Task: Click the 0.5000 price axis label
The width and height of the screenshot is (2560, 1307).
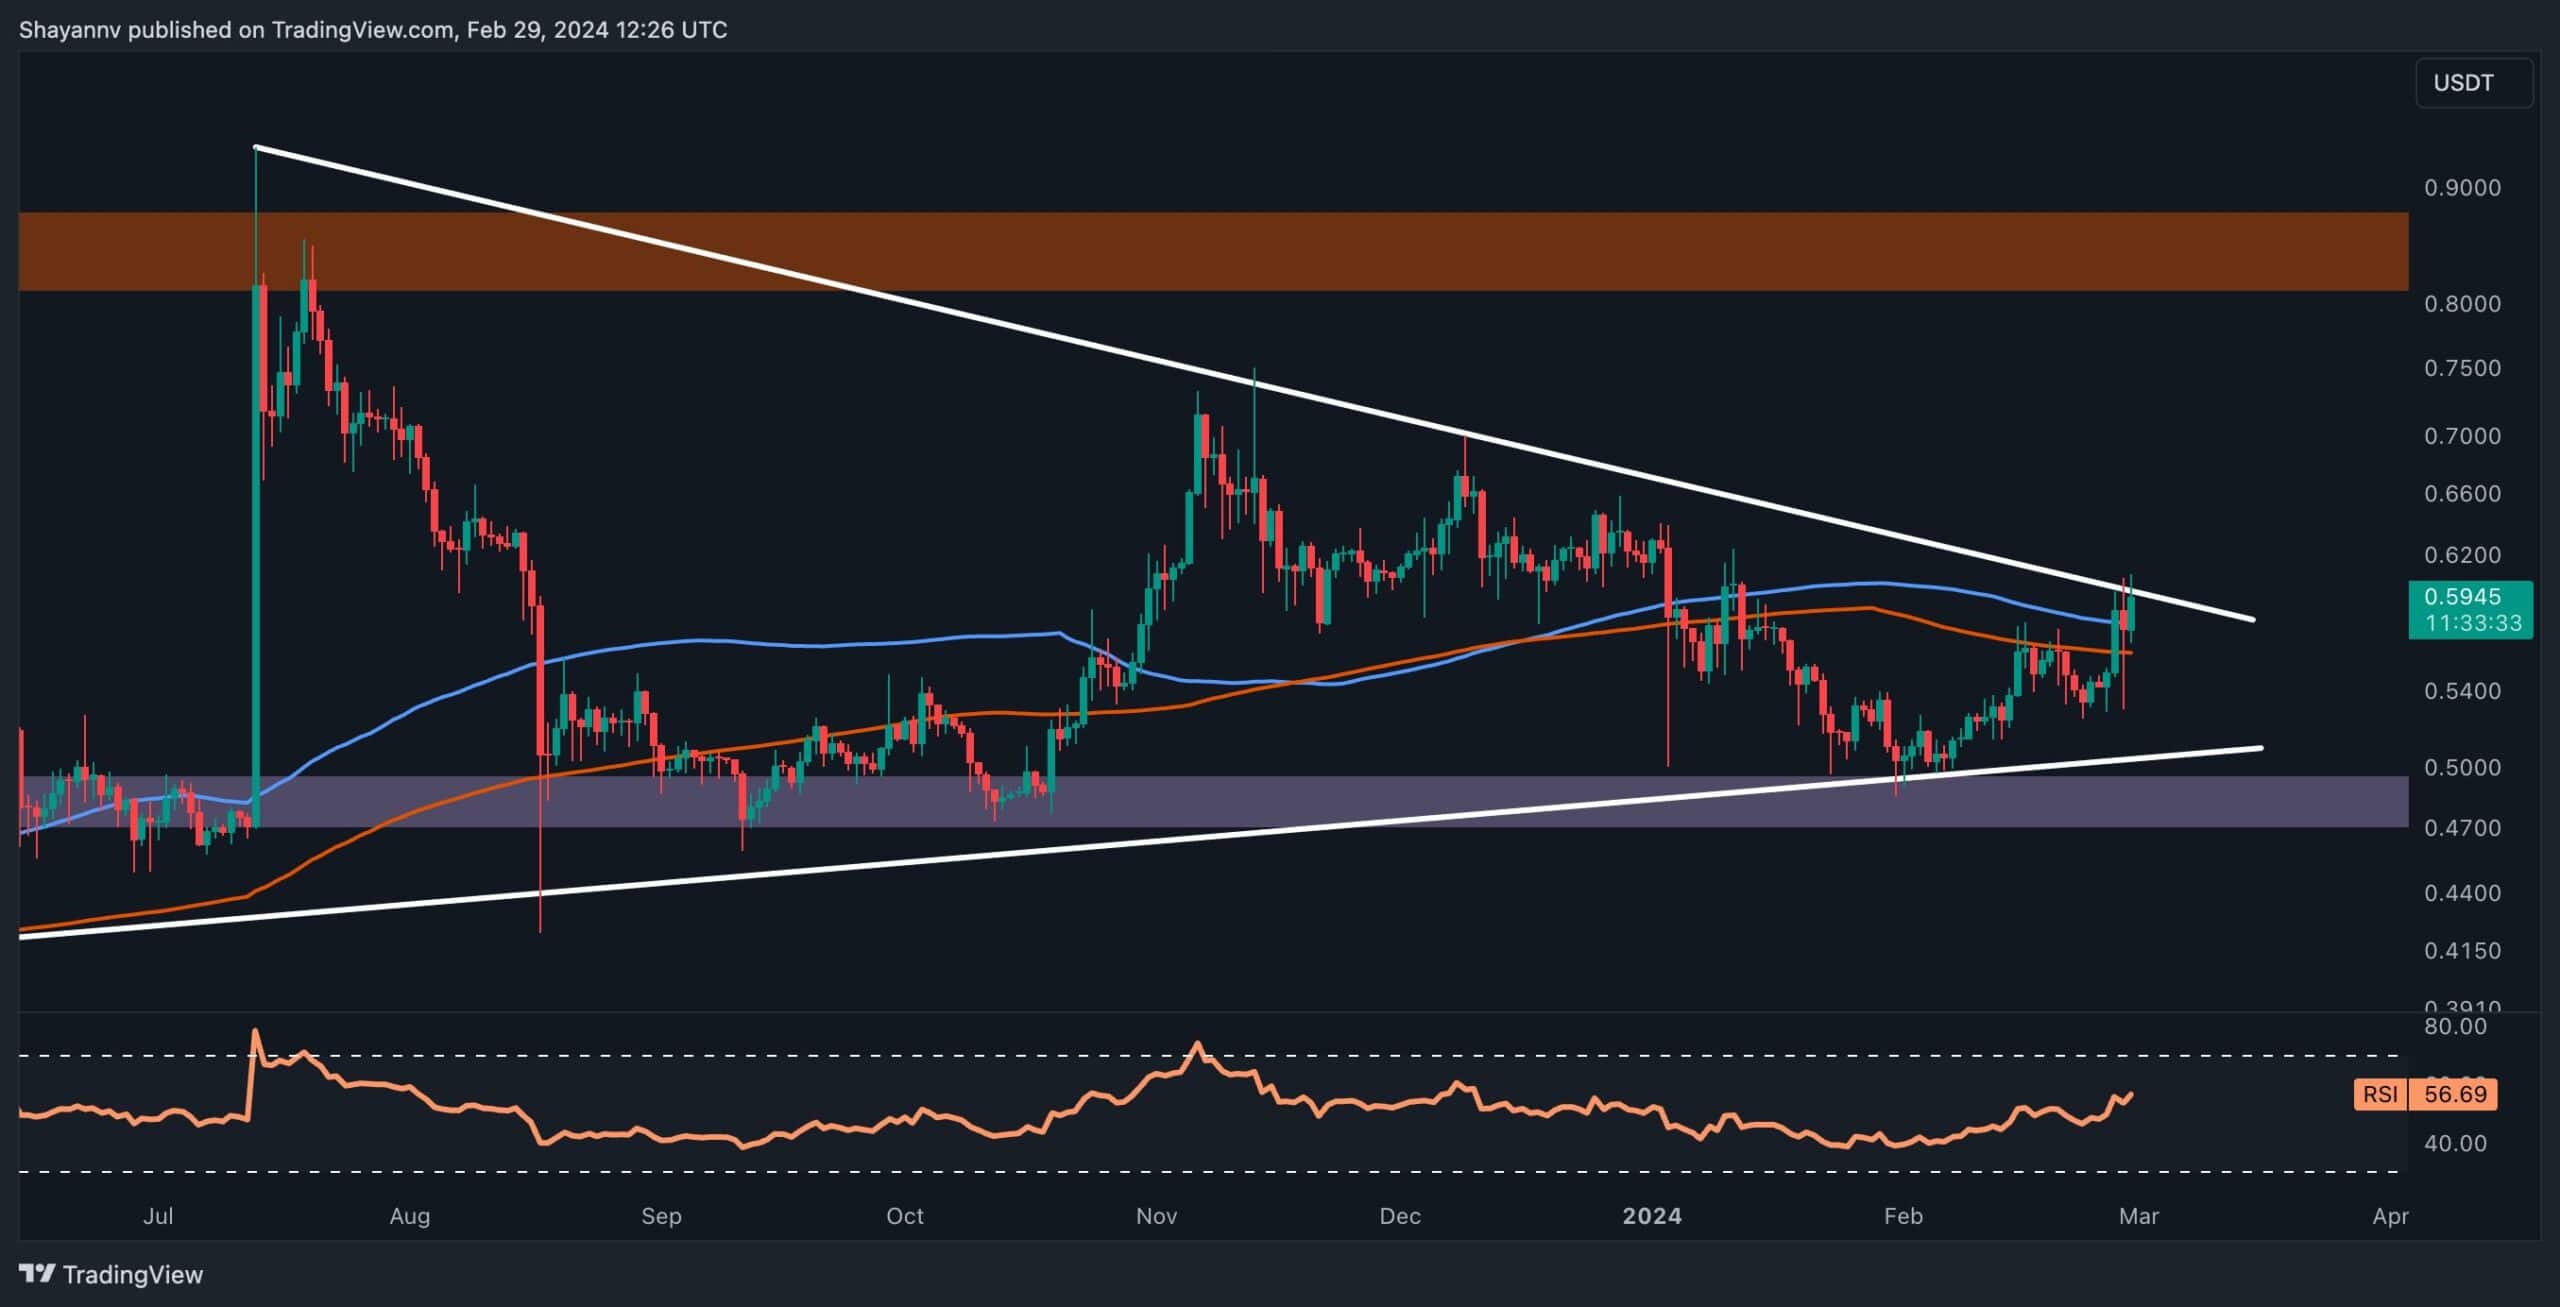Action: pos(2462,768)
